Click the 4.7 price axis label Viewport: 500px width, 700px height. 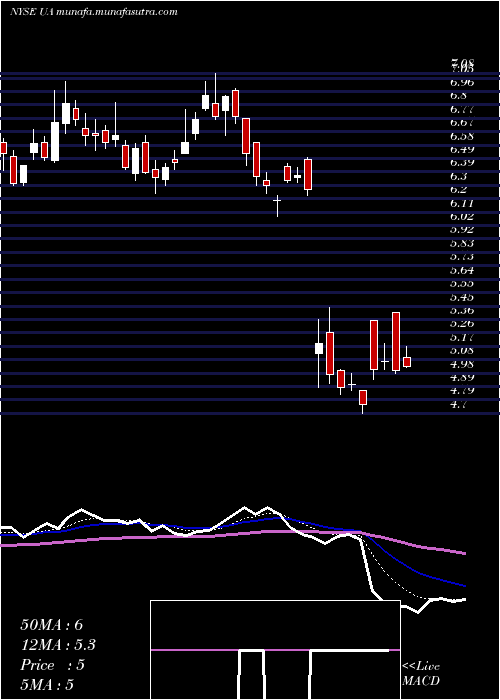pos(459,404)
